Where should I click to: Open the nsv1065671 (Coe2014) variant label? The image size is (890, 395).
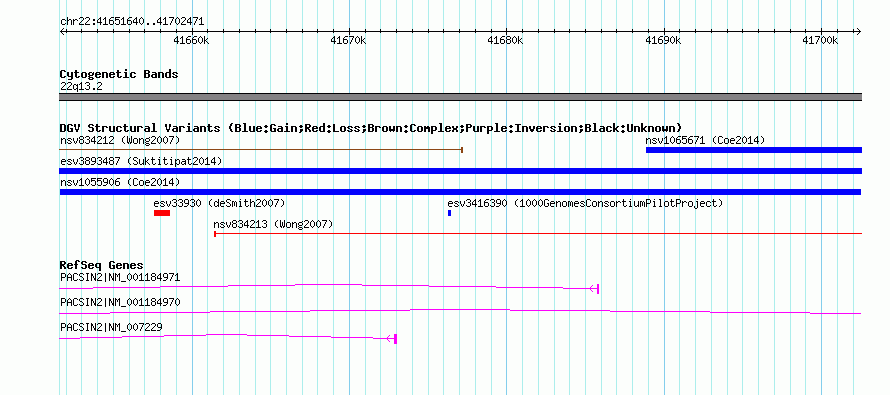[706, 140]
